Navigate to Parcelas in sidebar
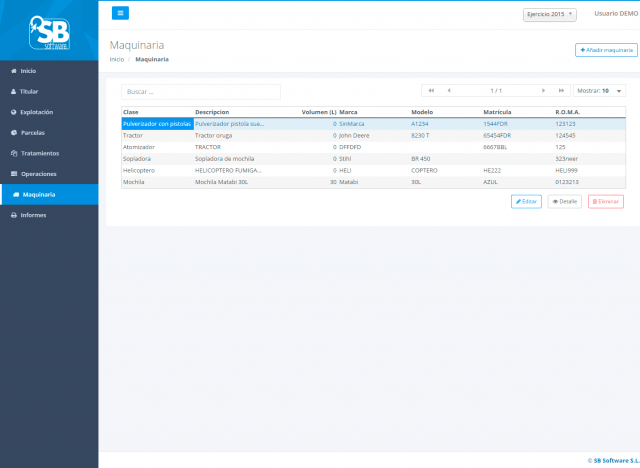Image resolution: width=640 pixels, height=468 pixels. coord(32,133)
